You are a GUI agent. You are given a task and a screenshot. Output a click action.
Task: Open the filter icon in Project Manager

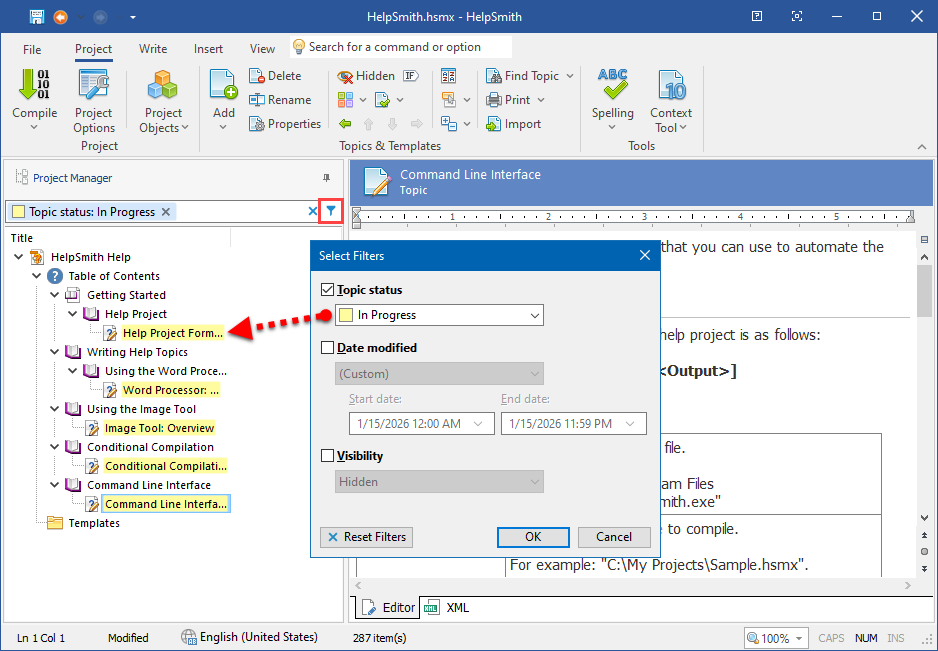[x=331, y=211]
